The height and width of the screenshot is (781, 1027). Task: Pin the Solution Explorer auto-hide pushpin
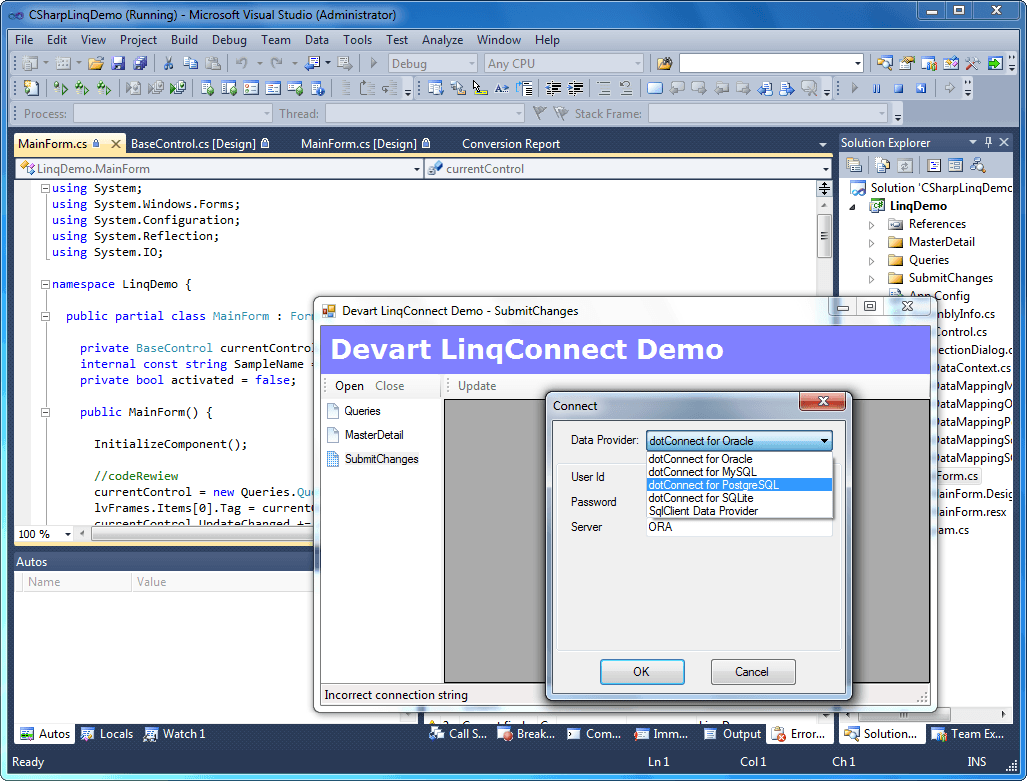click(x=988, y=142)
